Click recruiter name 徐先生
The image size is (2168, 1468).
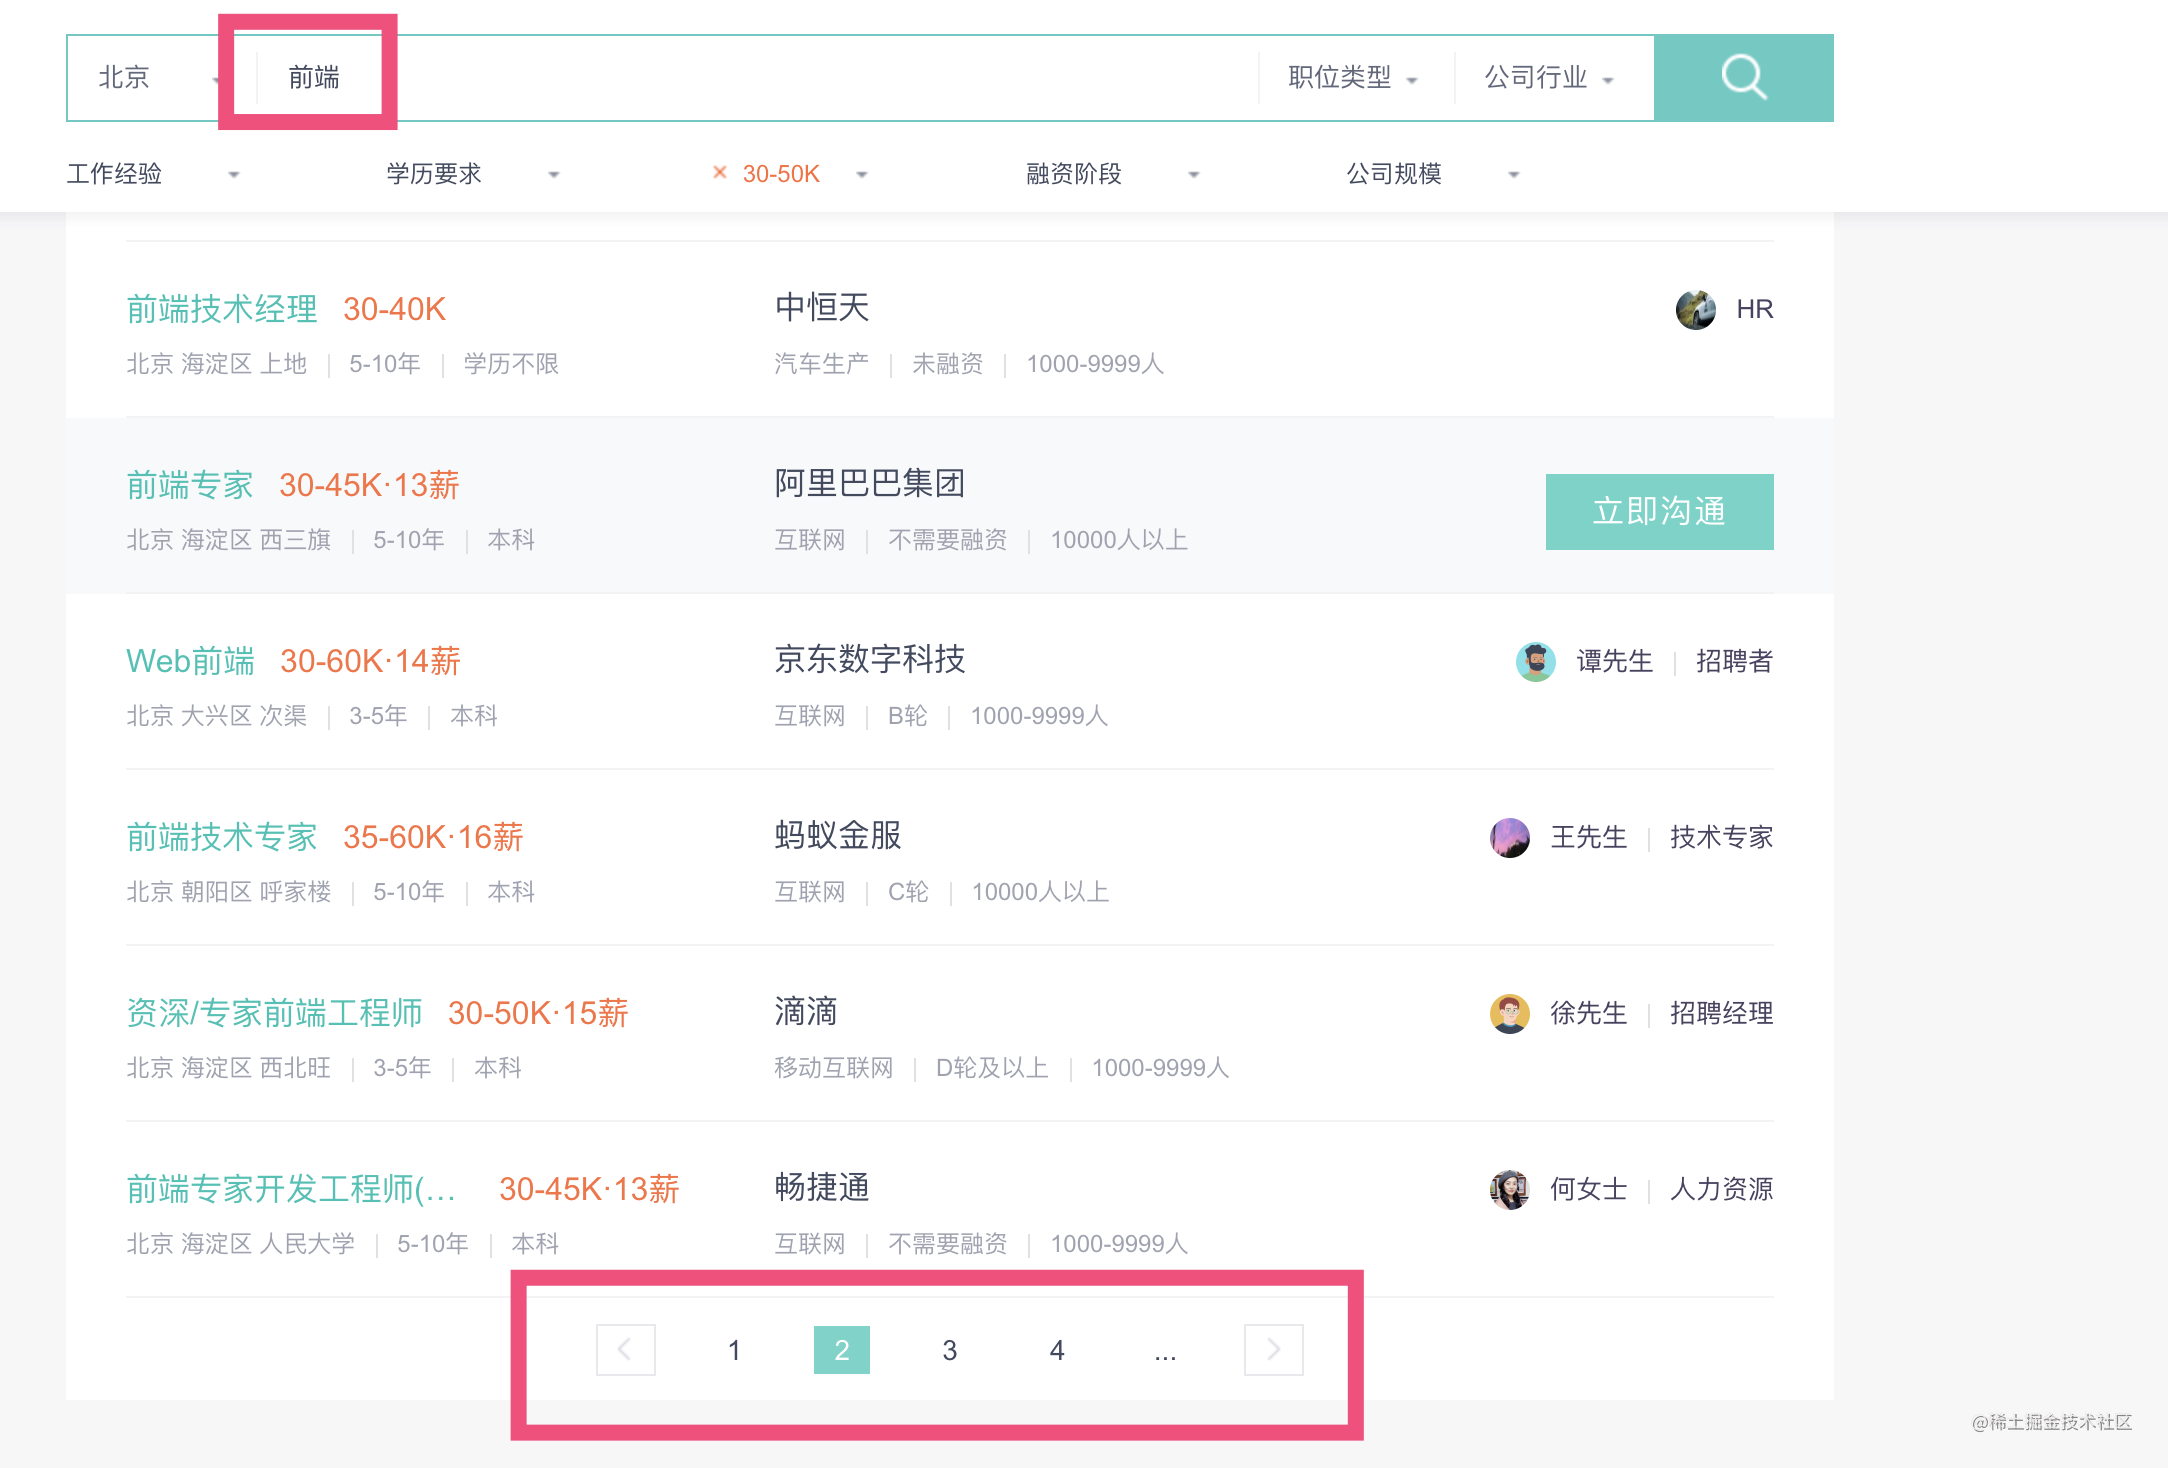(1589, 1014)
